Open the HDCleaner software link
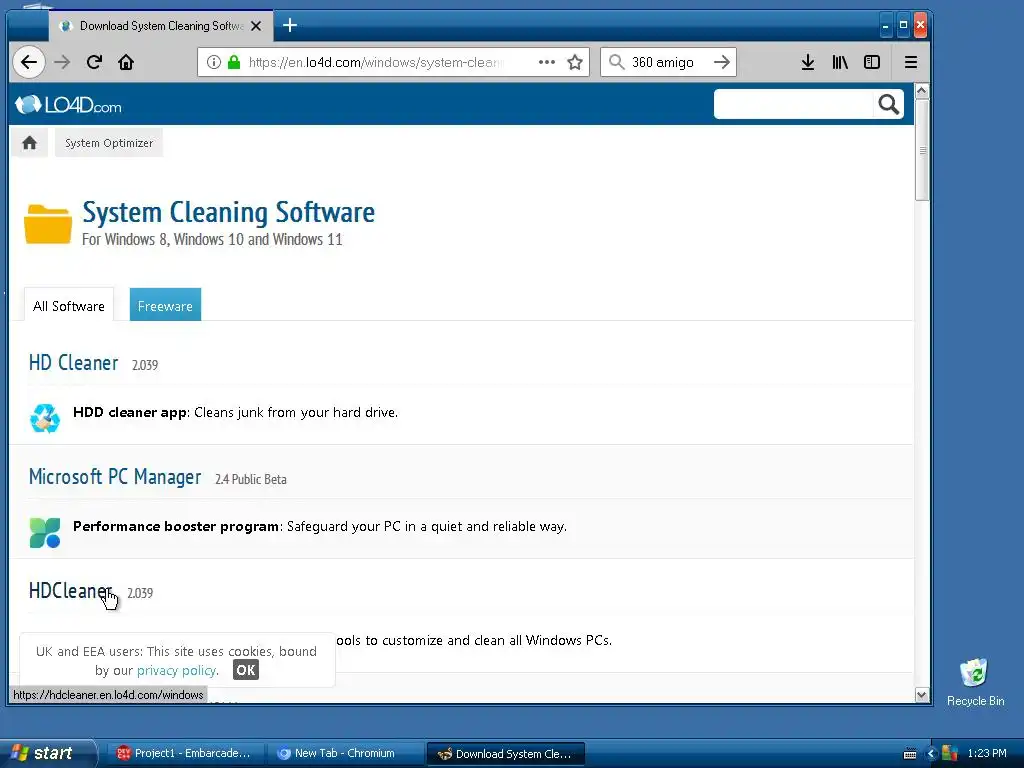Image resolution: width=1024 pixels, height=768 pixels. [x=71, y=590]
